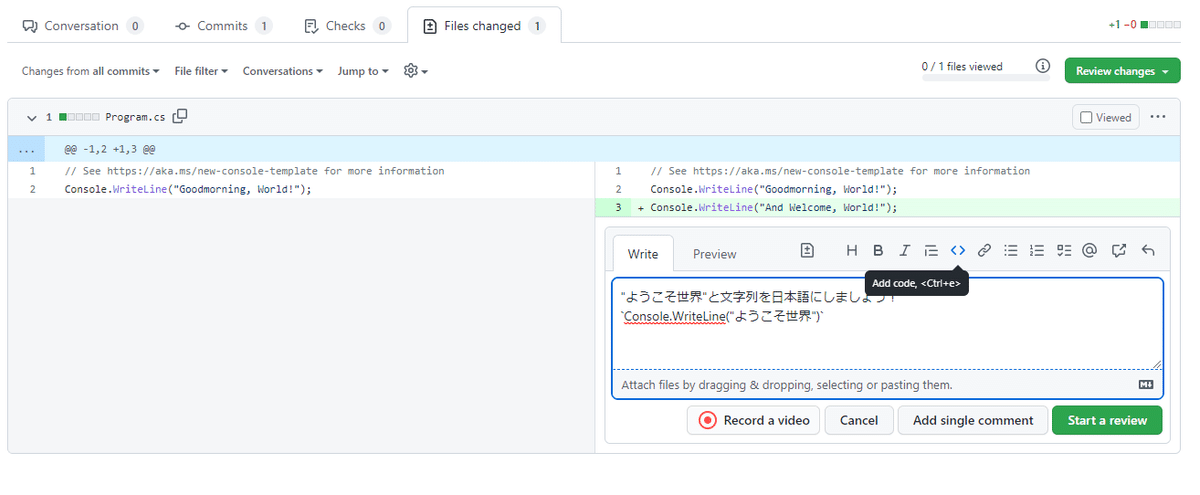Insert a suggestion with the toolbar icon
Image resolution: width=1200 pixels, height=495 pixels.
[x=807, y=251]
